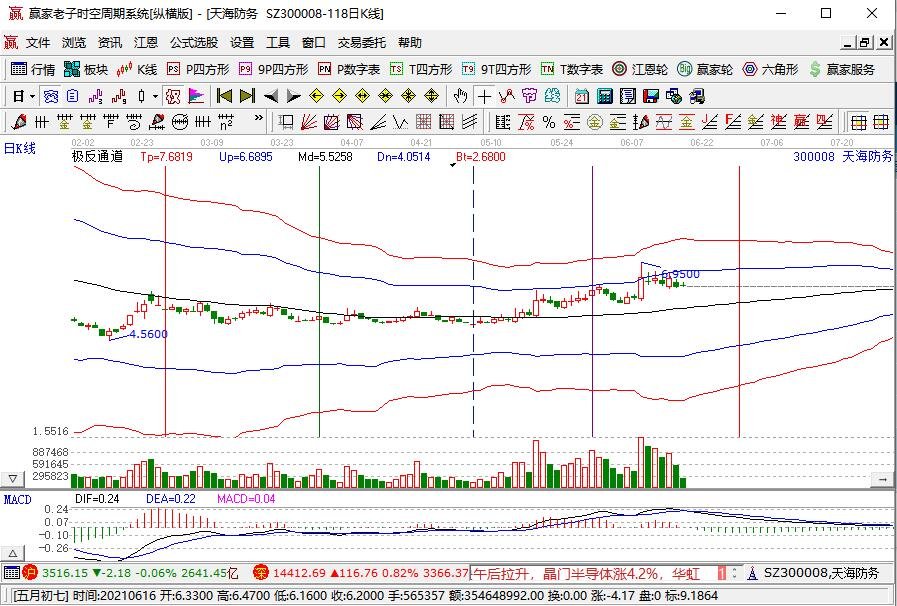Toggle the flag indicator icon

tap(196, 96)
